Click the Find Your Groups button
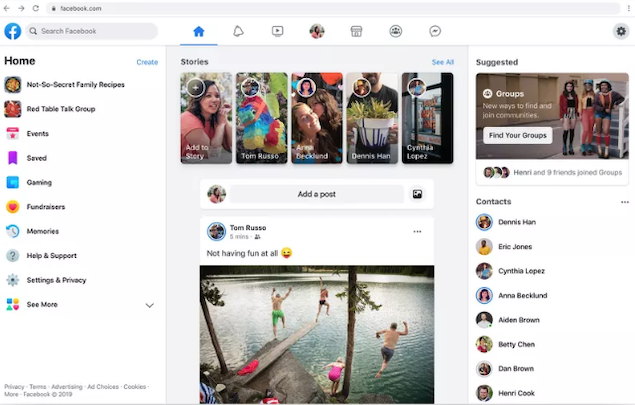The height and width of the screenshot is (405, 635). 518,135
